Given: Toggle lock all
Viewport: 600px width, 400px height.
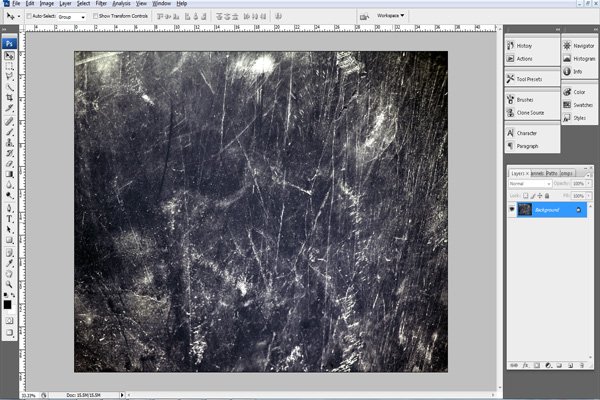Looking at the screenshot, I should pos(547,196).
